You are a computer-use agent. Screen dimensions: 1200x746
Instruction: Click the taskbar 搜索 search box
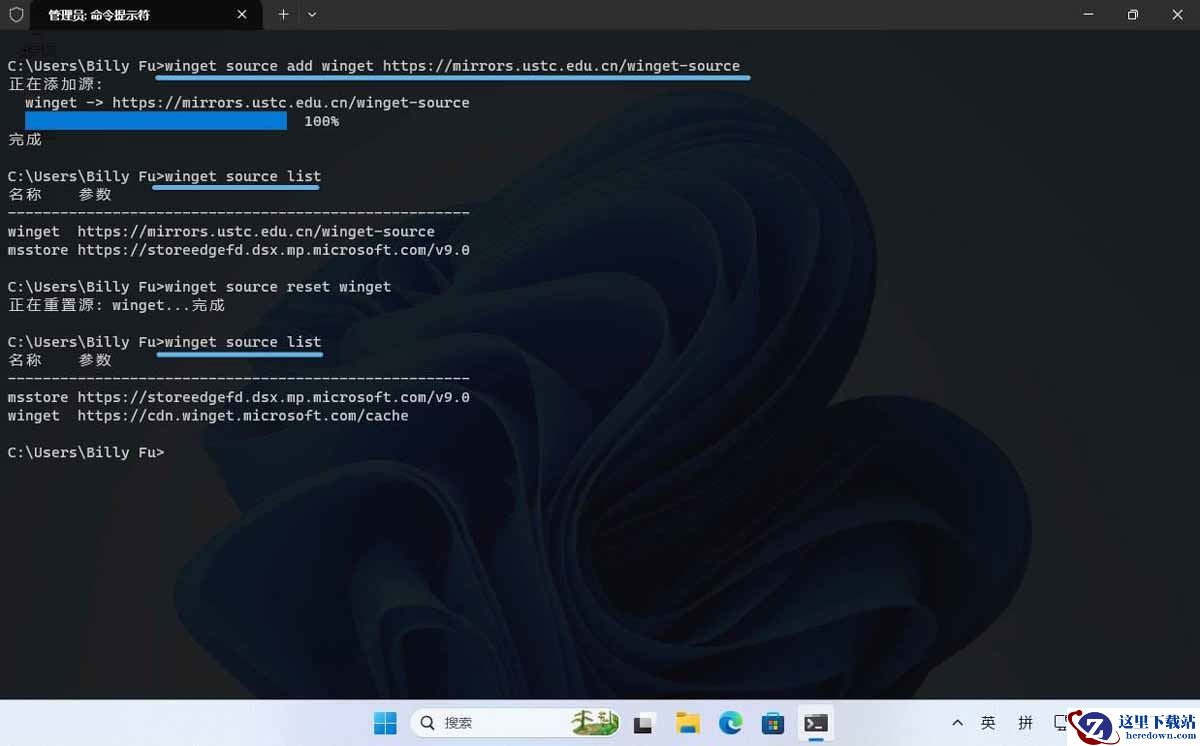tap(515, 723)
